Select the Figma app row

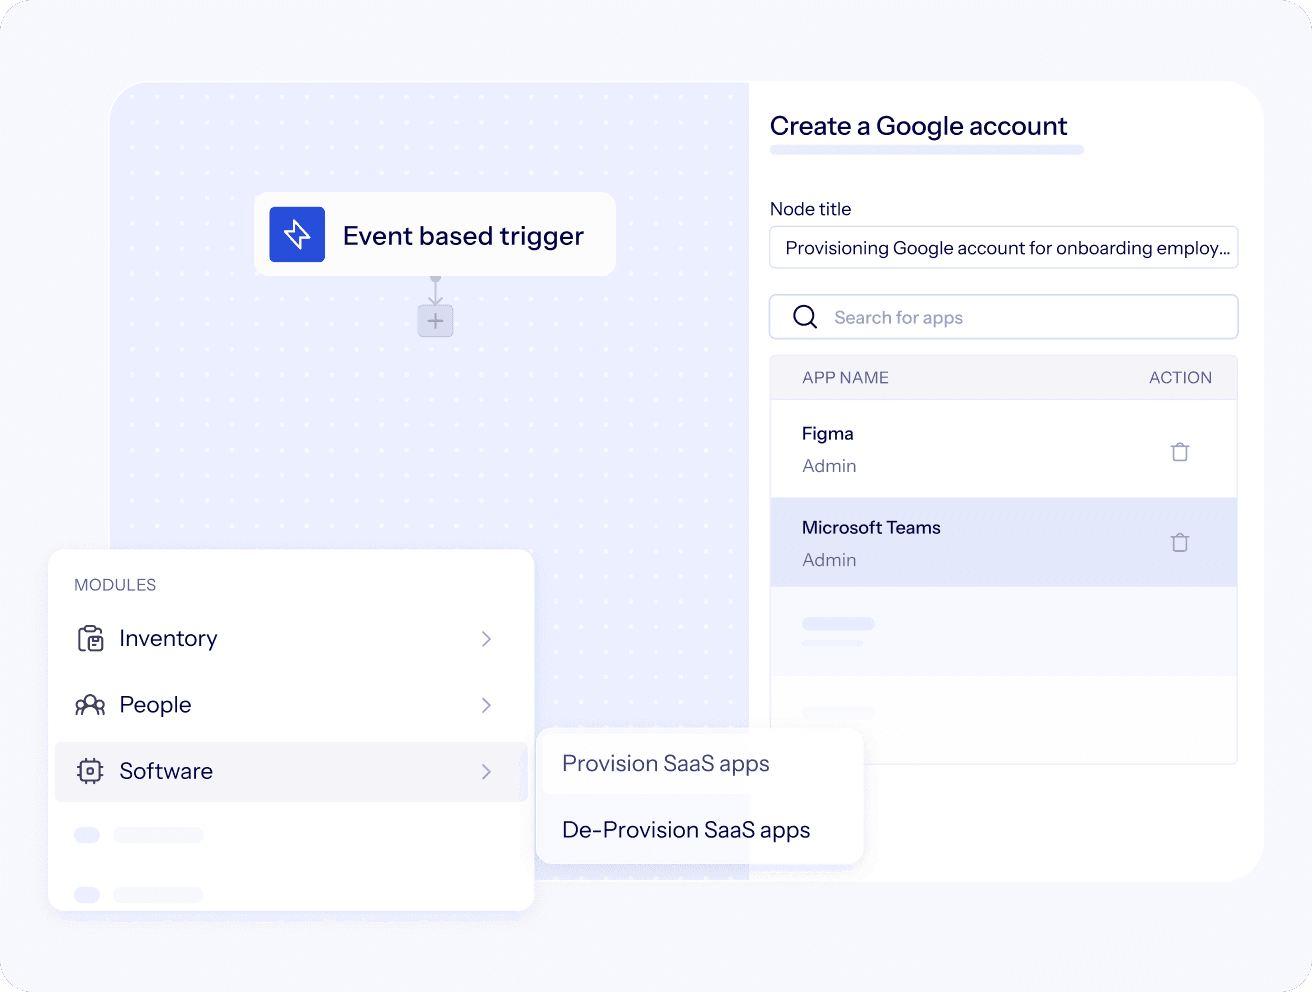[x=960, y=449]
